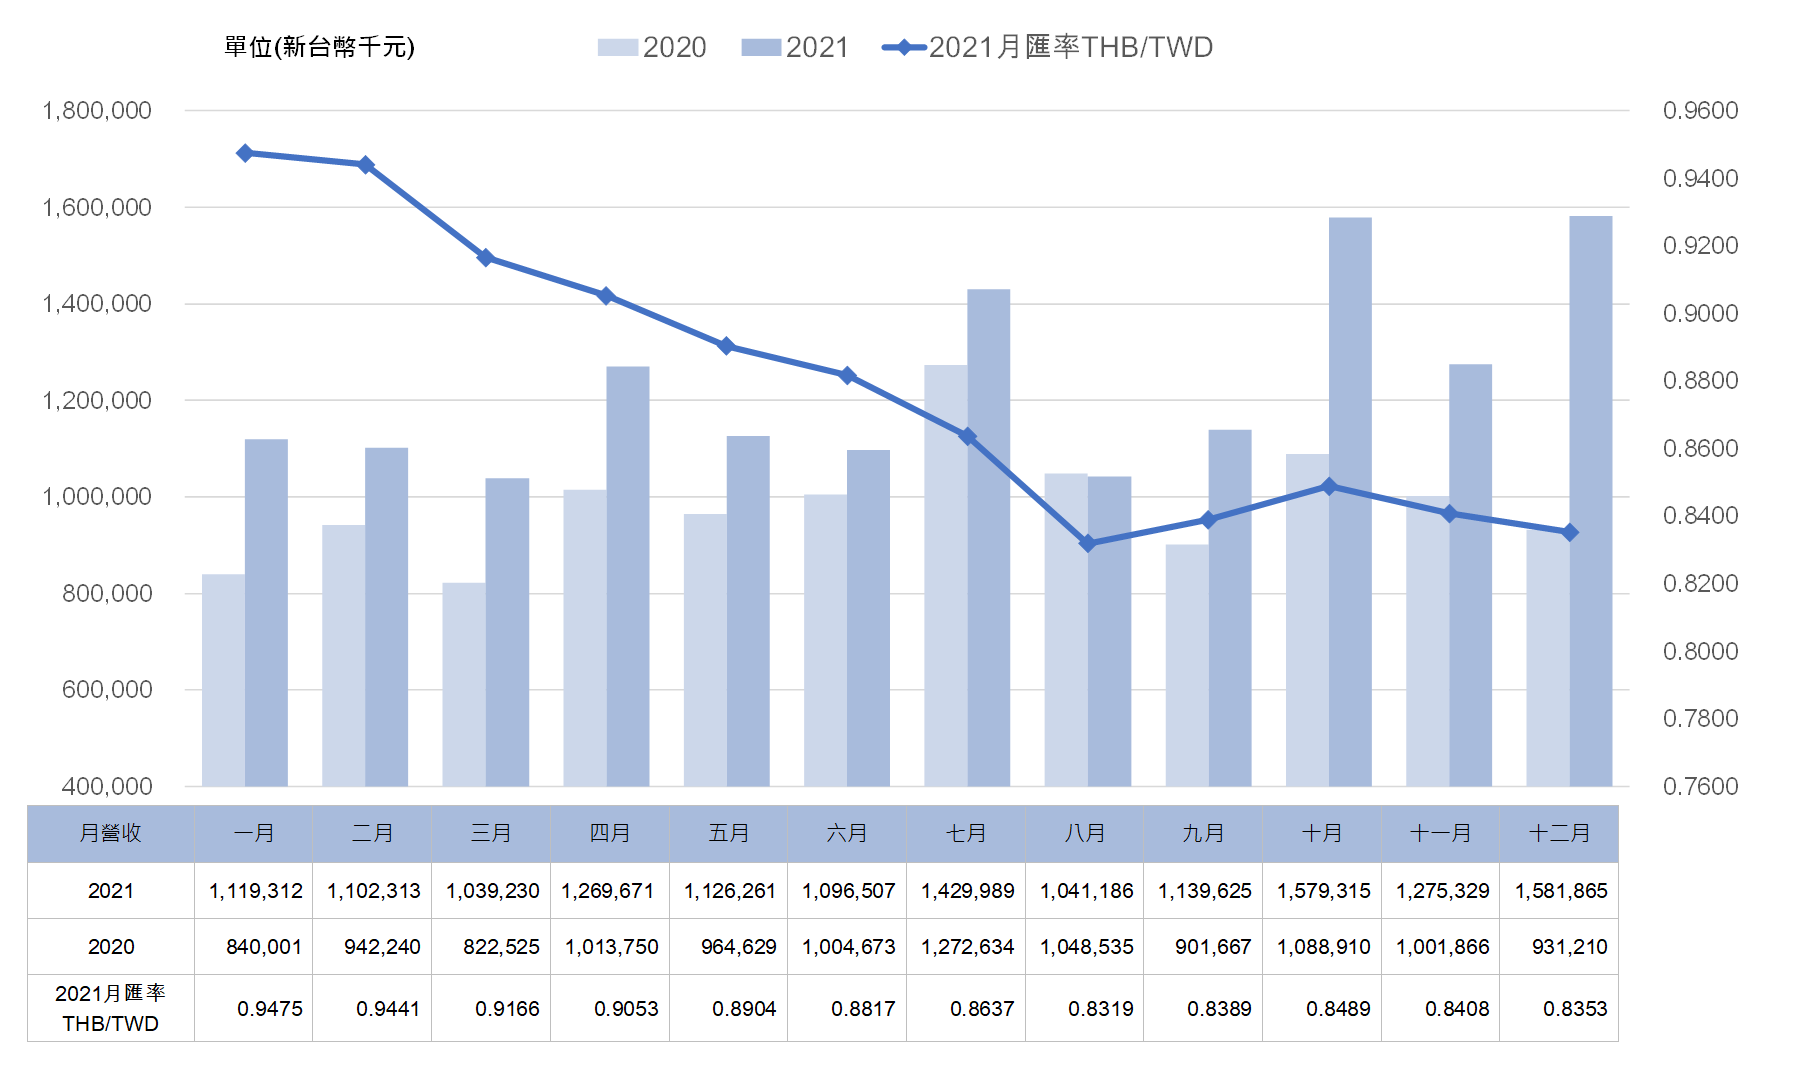Click the value 840,001
This screenshot has width=1802, height=1071.
pos(264,947)
